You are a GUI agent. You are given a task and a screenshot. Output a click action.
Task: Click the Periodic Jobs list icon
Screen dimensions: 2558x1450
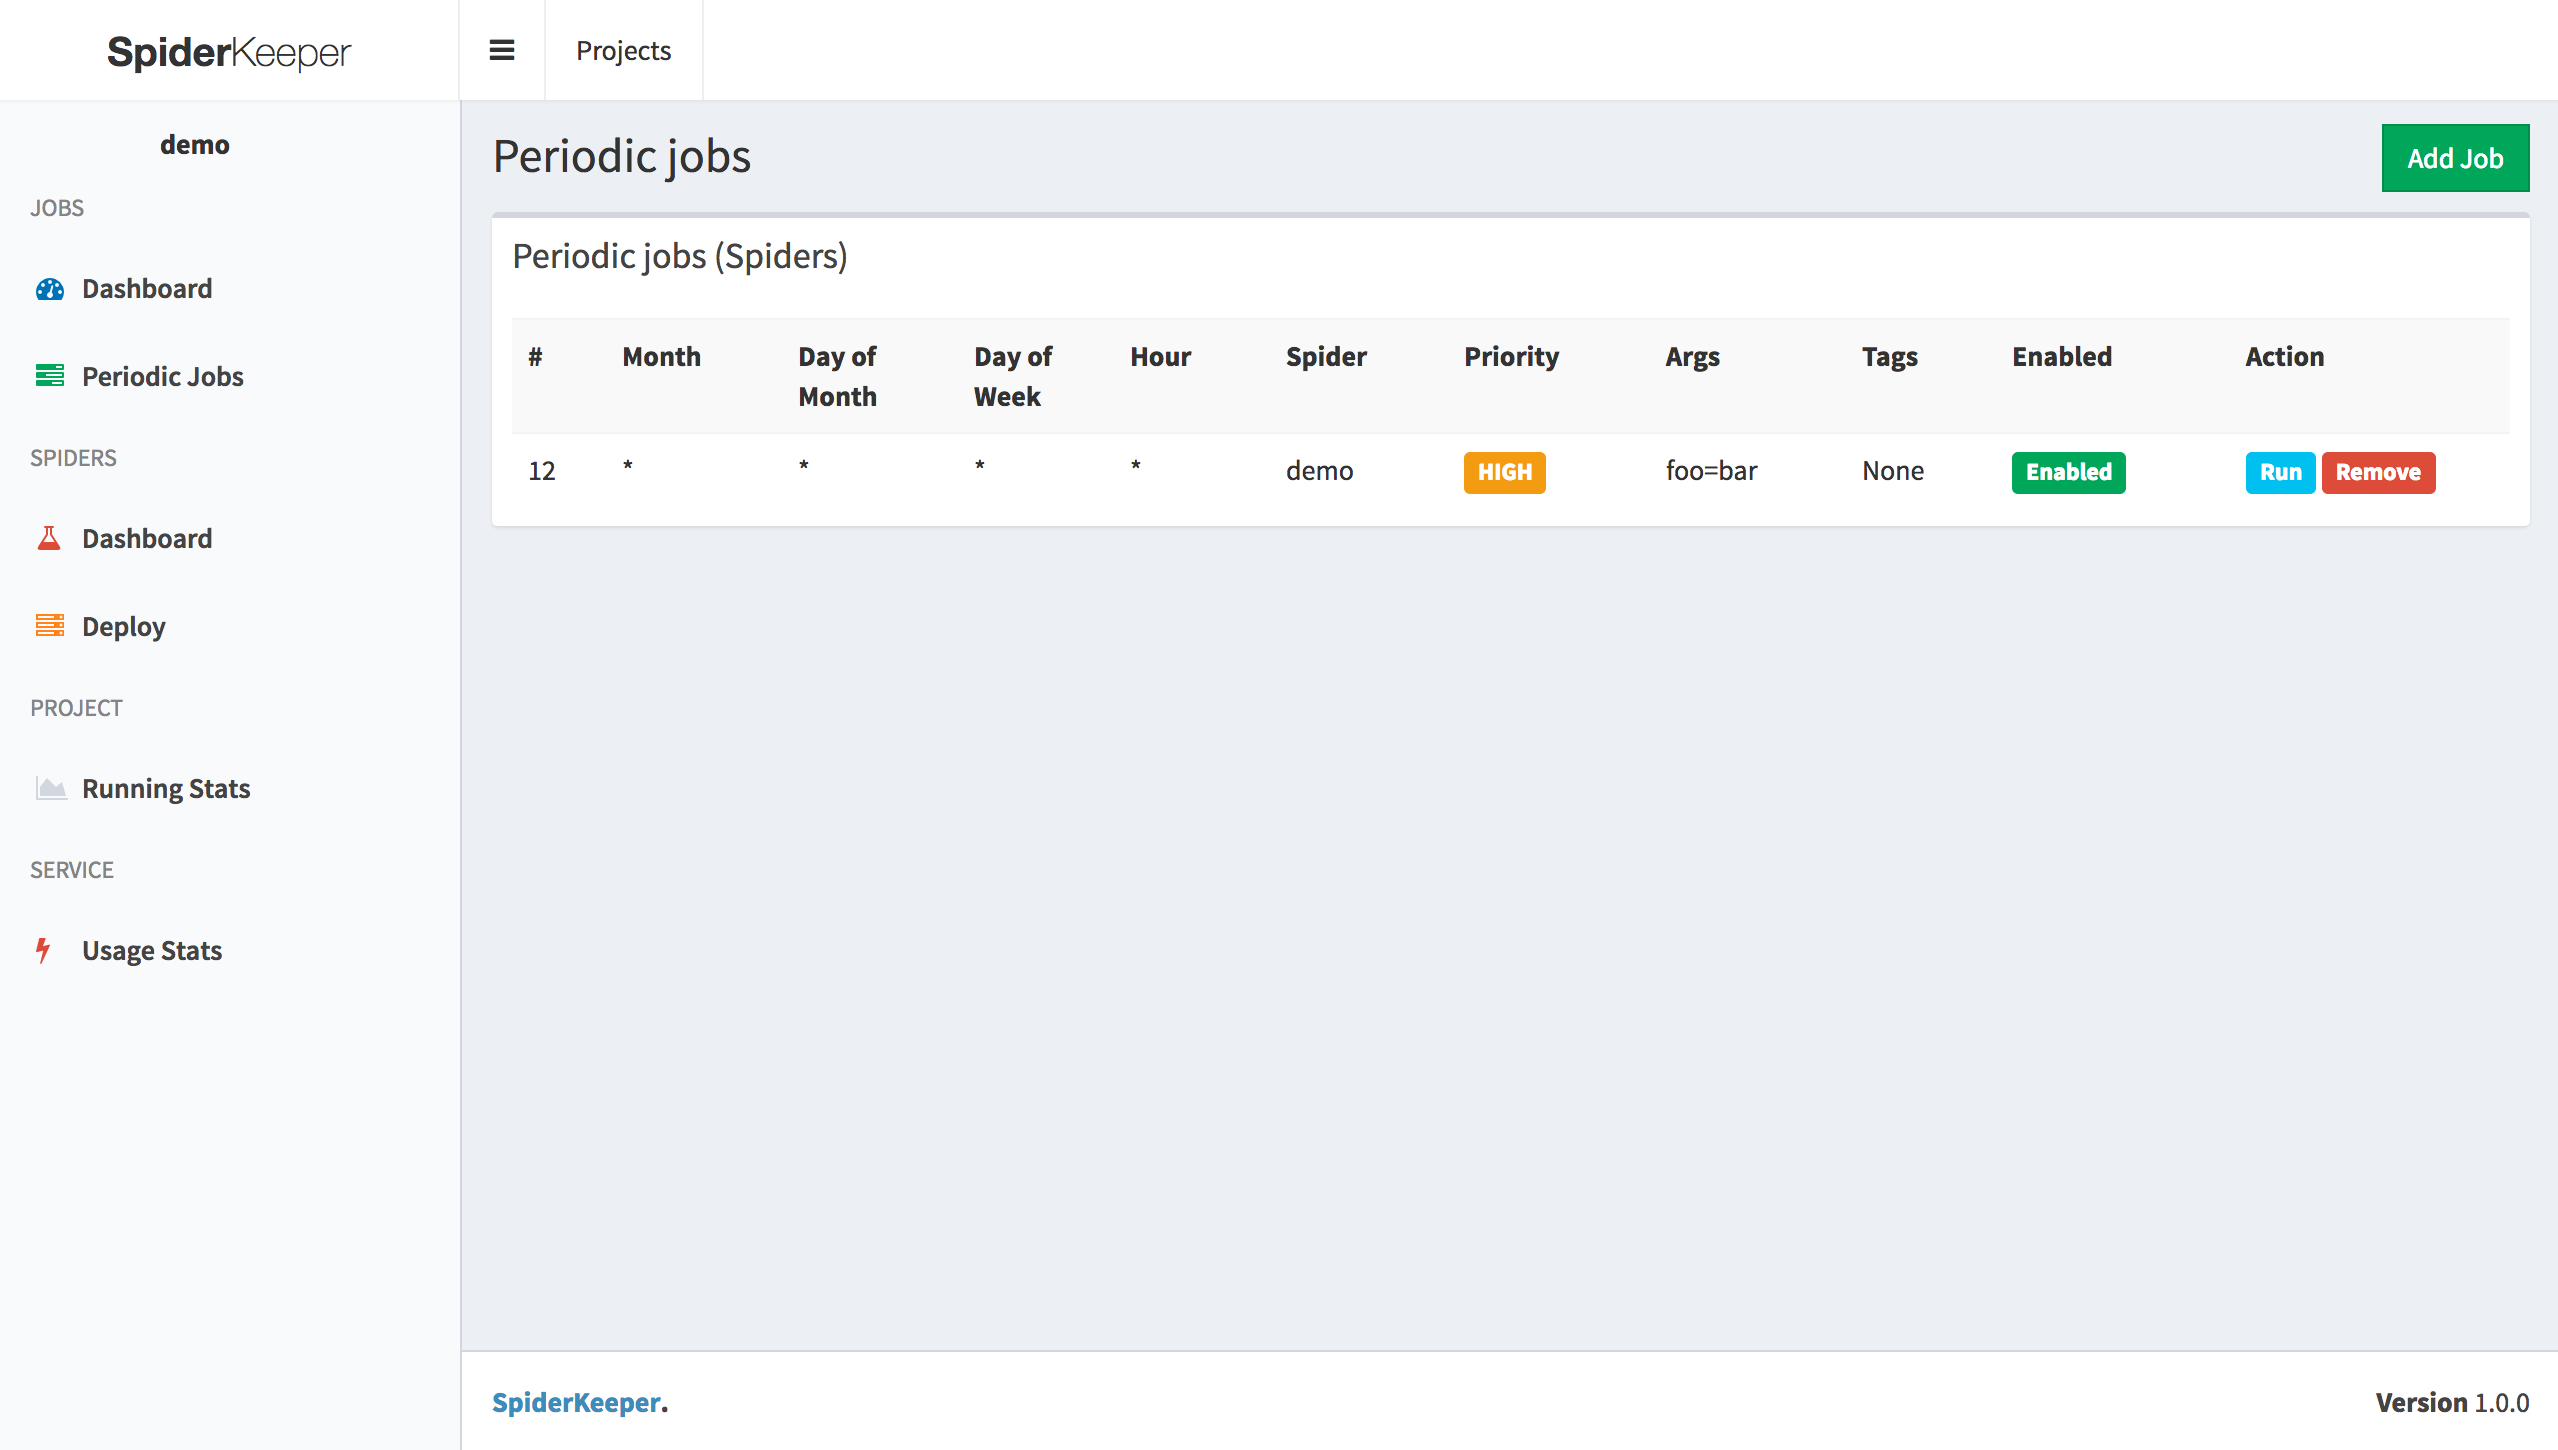[x=50, y=375]
